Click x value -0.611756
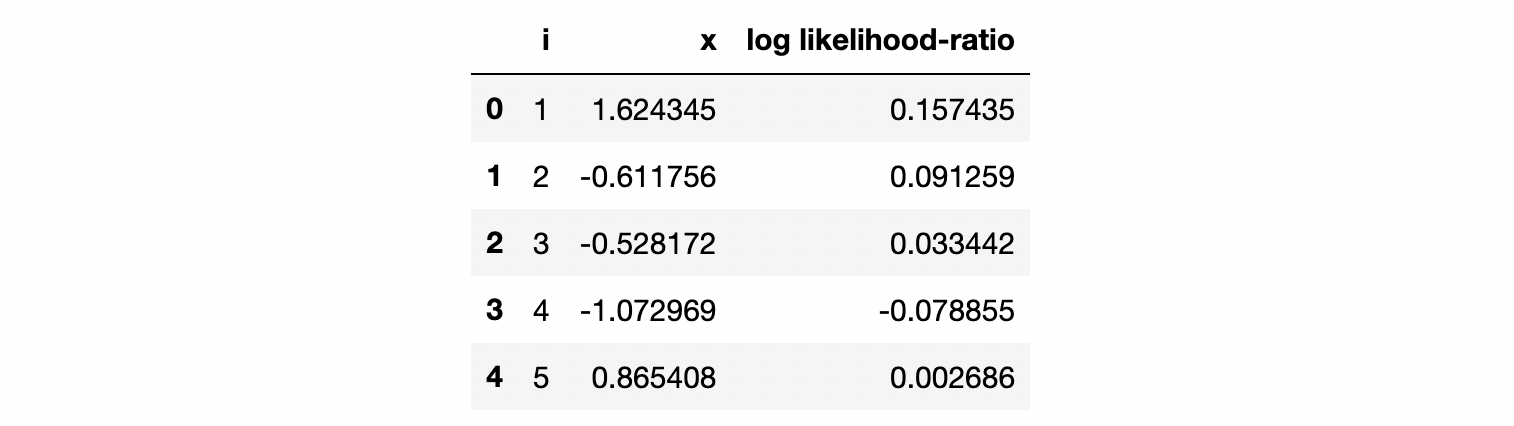The image size is (1514, 426). tap(648, 176)
